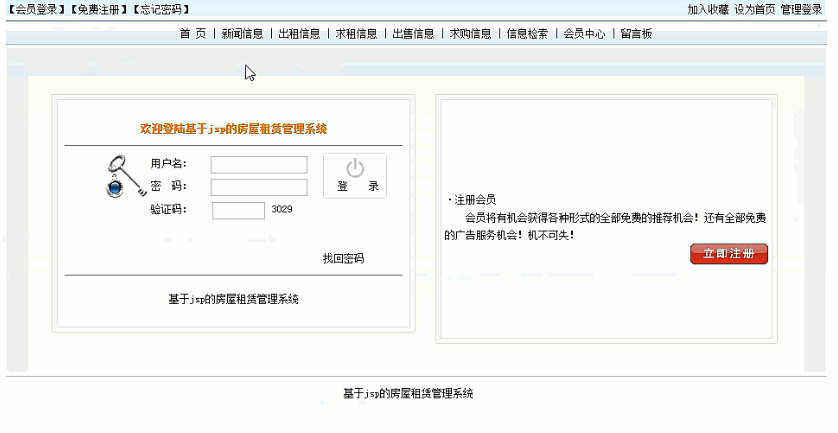Click the 用户名 label
838x433 pixels.
pos(168,164)
